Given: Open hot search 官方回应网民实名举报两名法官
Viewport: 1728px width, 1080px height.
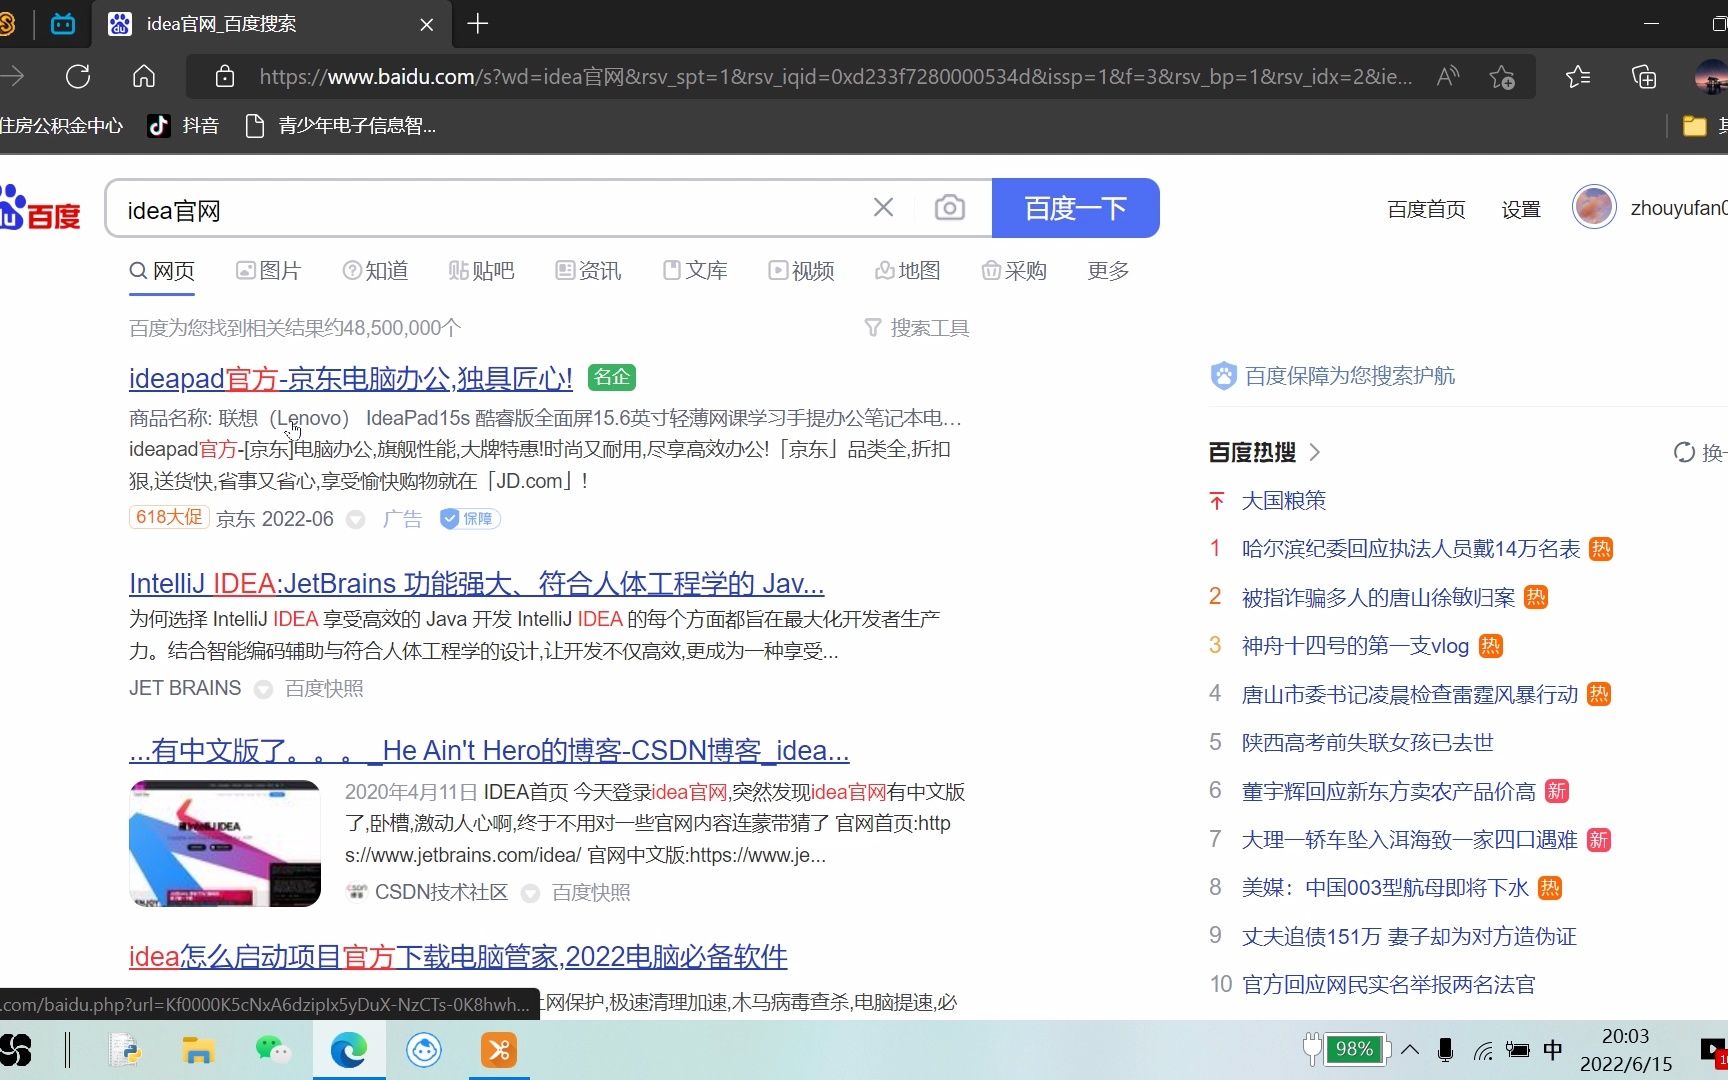Looking at the screenshot, I should [x=1388, y=985].
